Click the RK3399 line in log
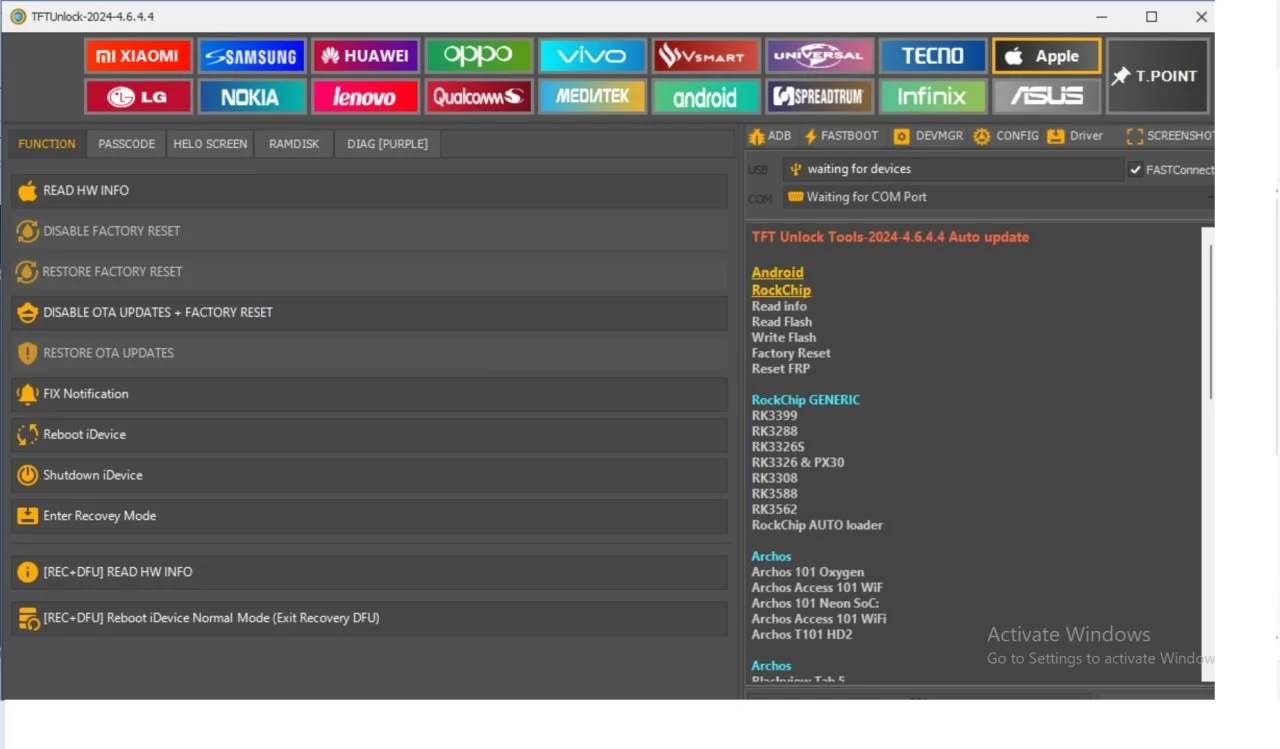 click(x=775, y=416)
